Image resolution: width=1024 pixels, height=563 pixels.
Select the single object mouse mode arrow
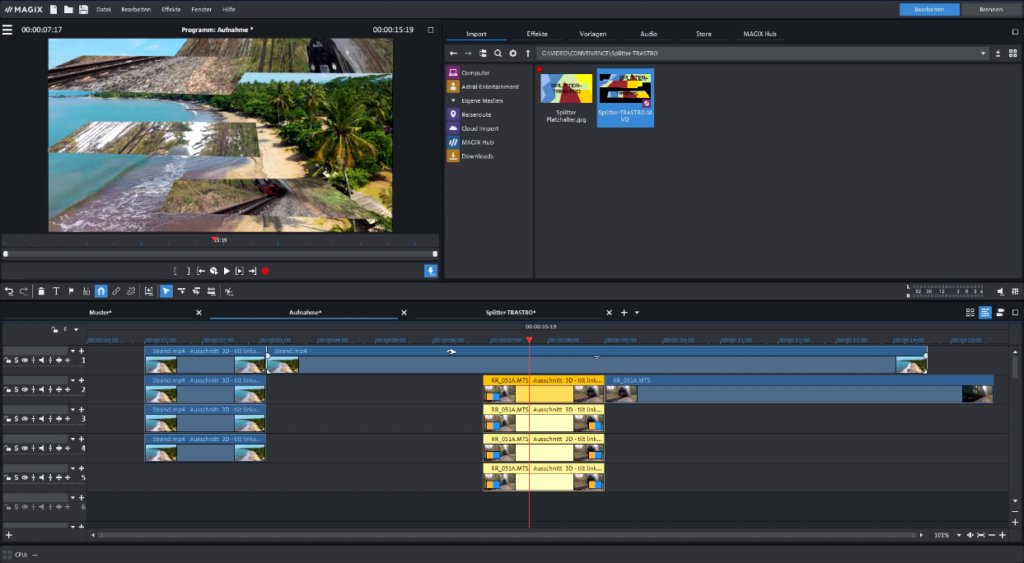(166, 291)
